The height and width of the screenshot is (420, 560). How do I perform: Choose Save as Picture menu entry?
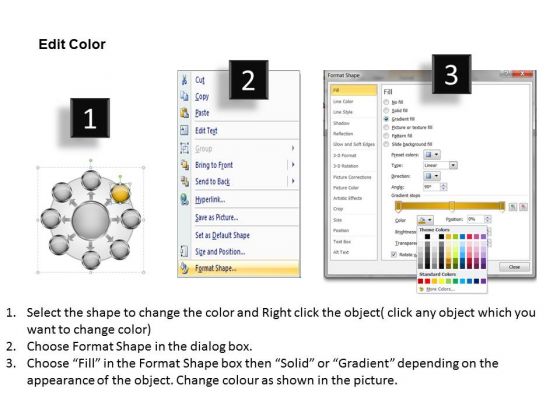(x=216, y=217)
